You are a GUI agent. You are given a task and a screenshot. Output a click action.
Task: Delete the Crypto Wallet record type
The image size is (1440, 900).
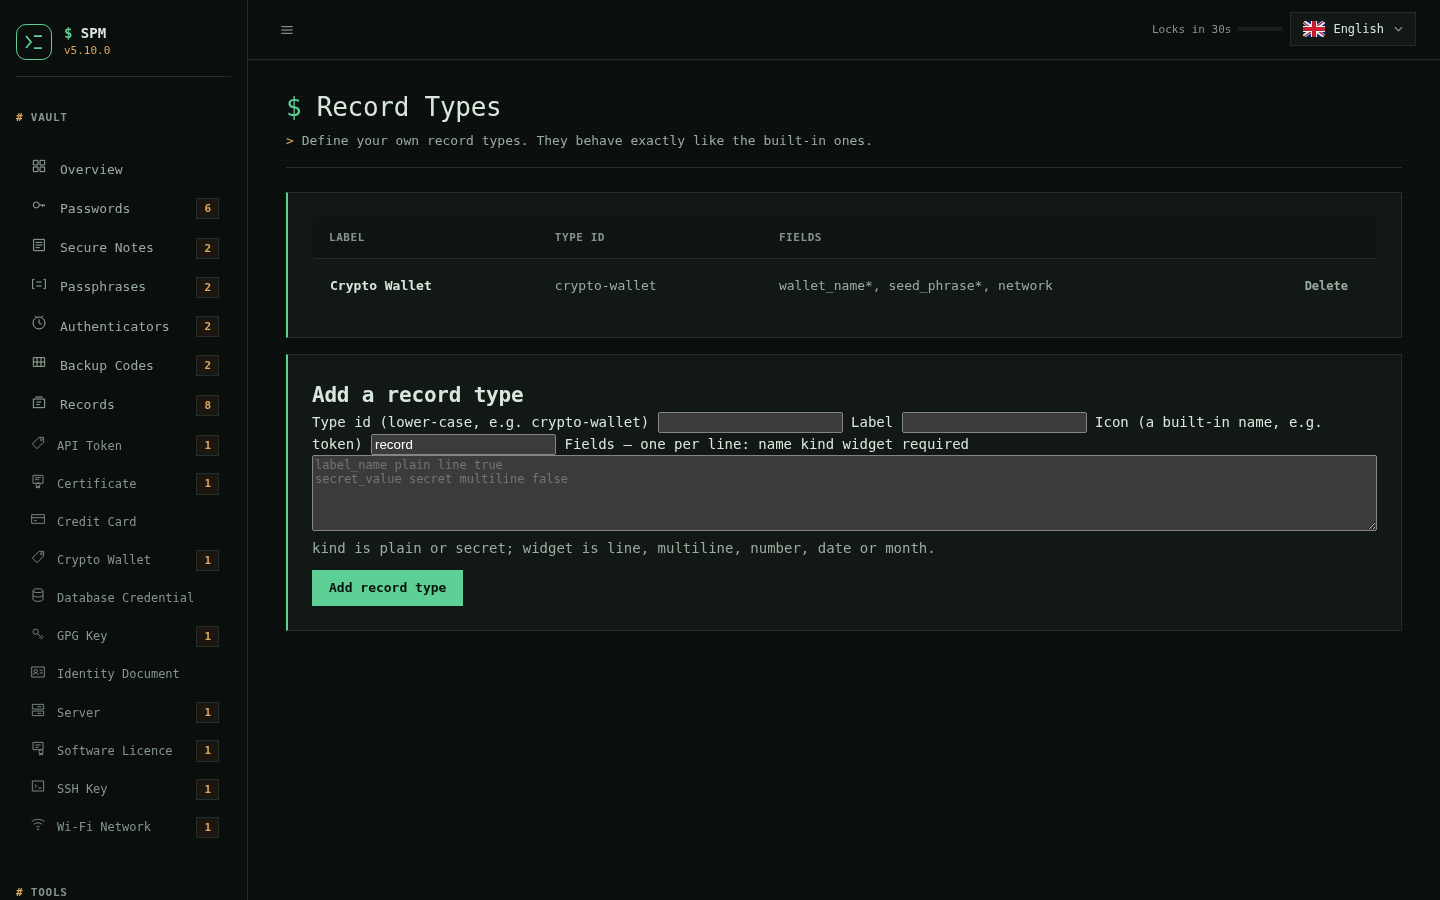pos(1326,286)
